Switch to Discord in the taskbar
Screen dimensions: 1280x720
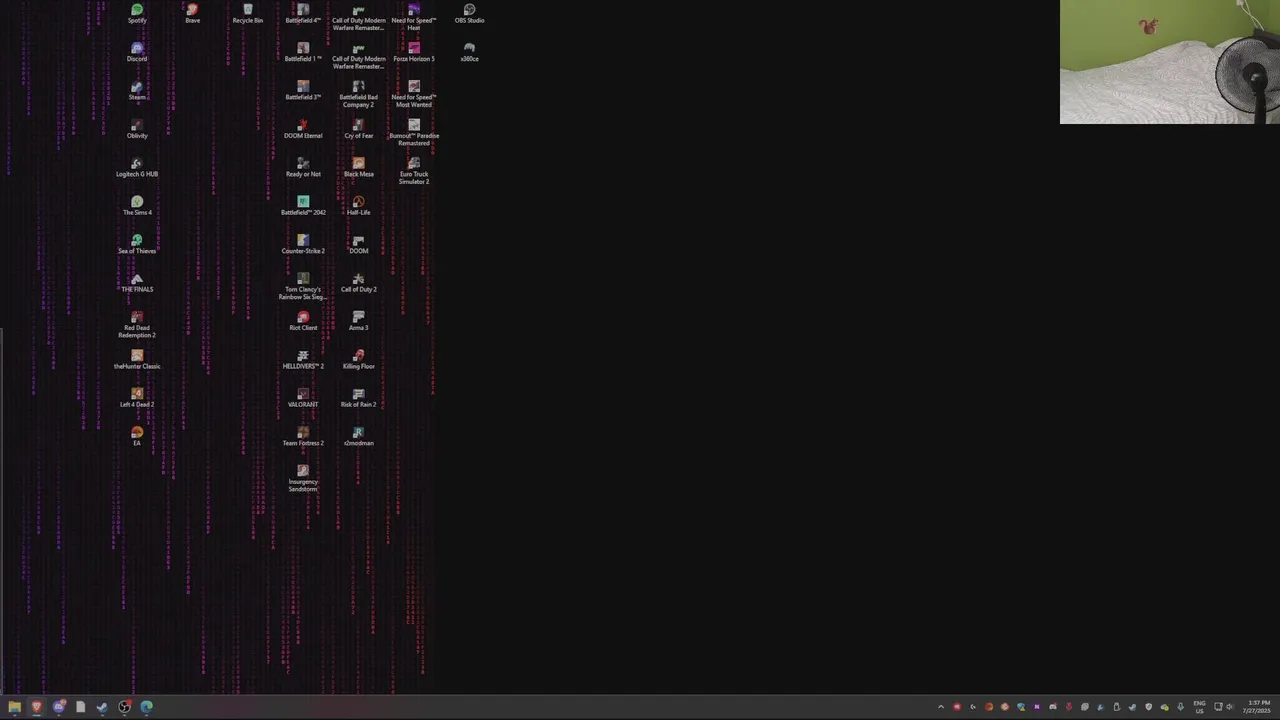58,707
